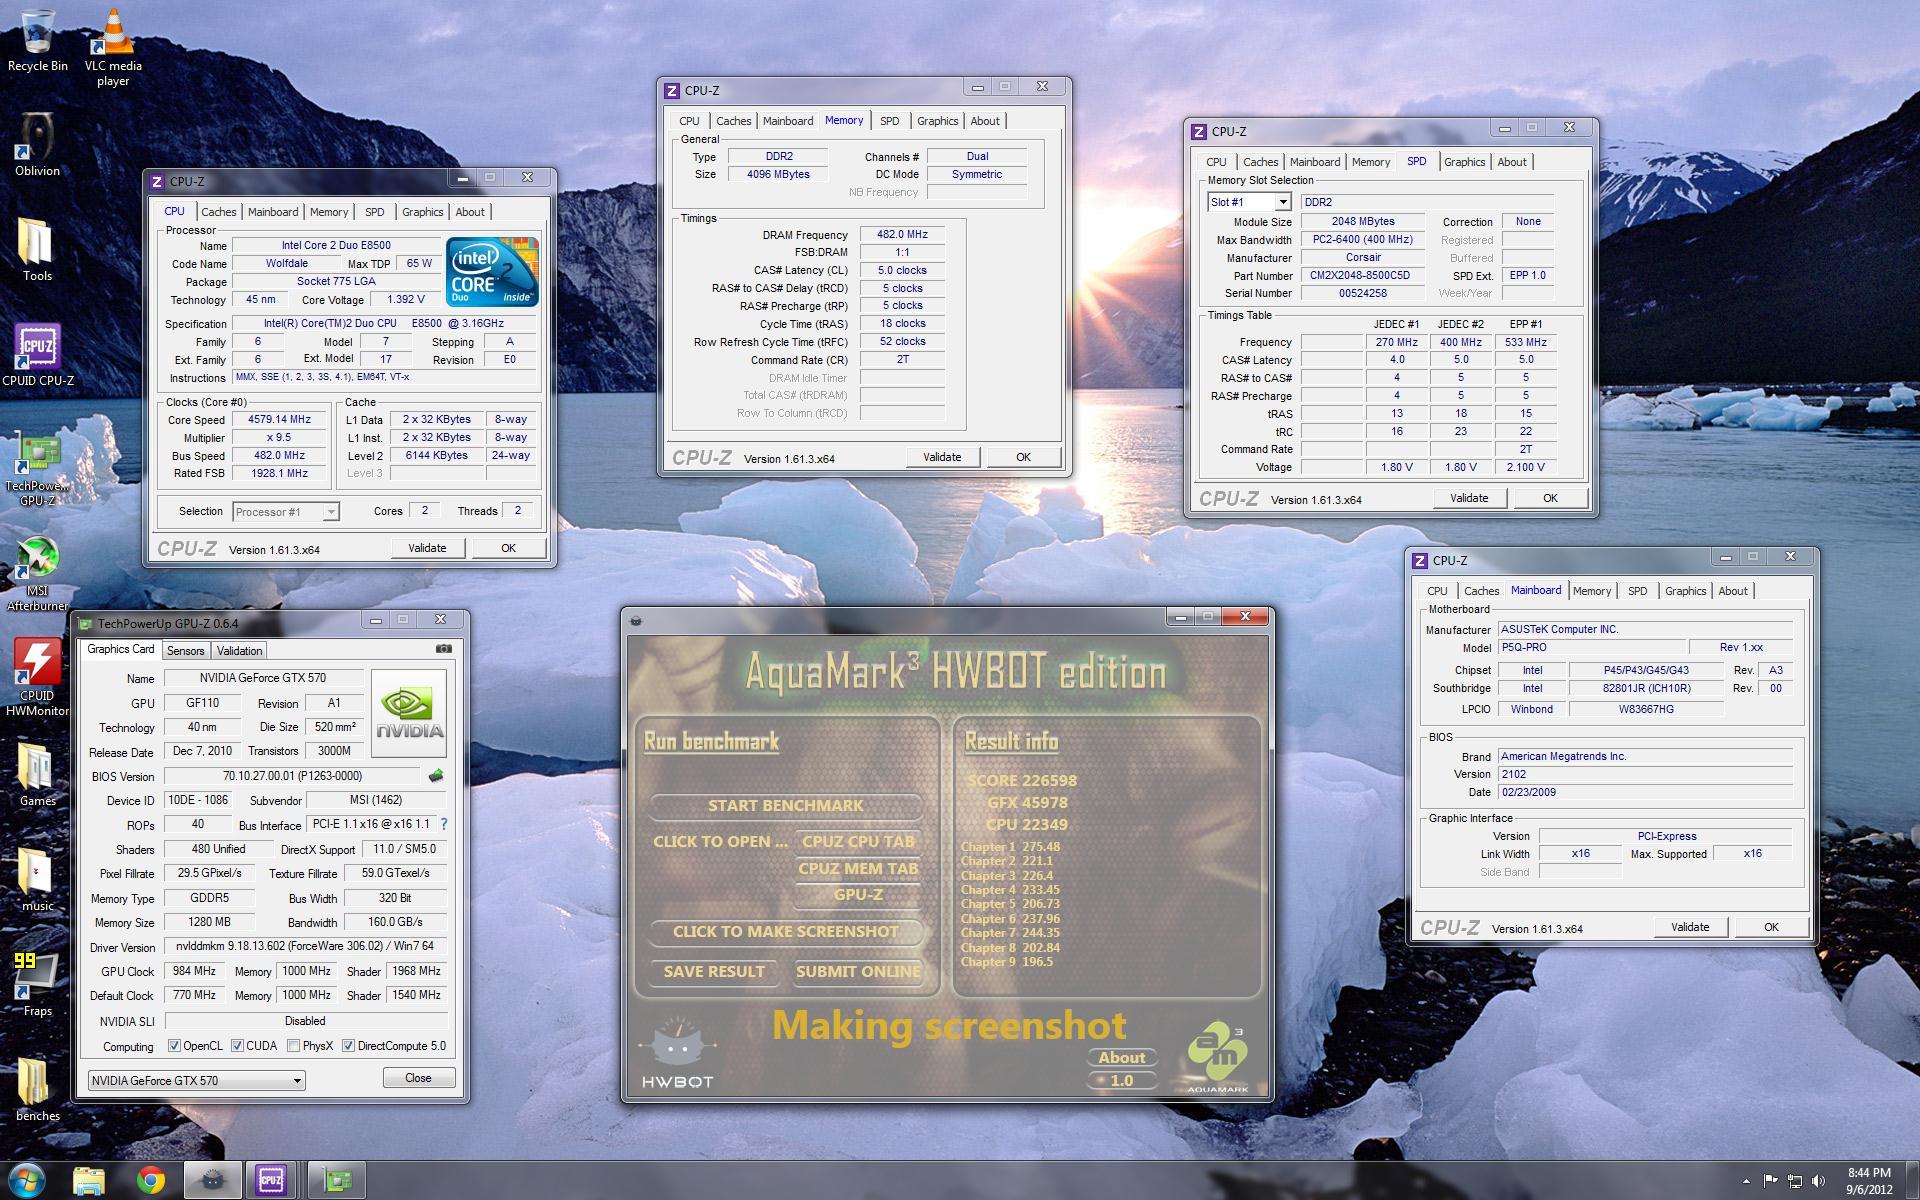Image resolution: width=1920 pixels, height=1200 pixels.
Task: Enable the PhysX checkbox
Action: click(x=293, y=1046)
